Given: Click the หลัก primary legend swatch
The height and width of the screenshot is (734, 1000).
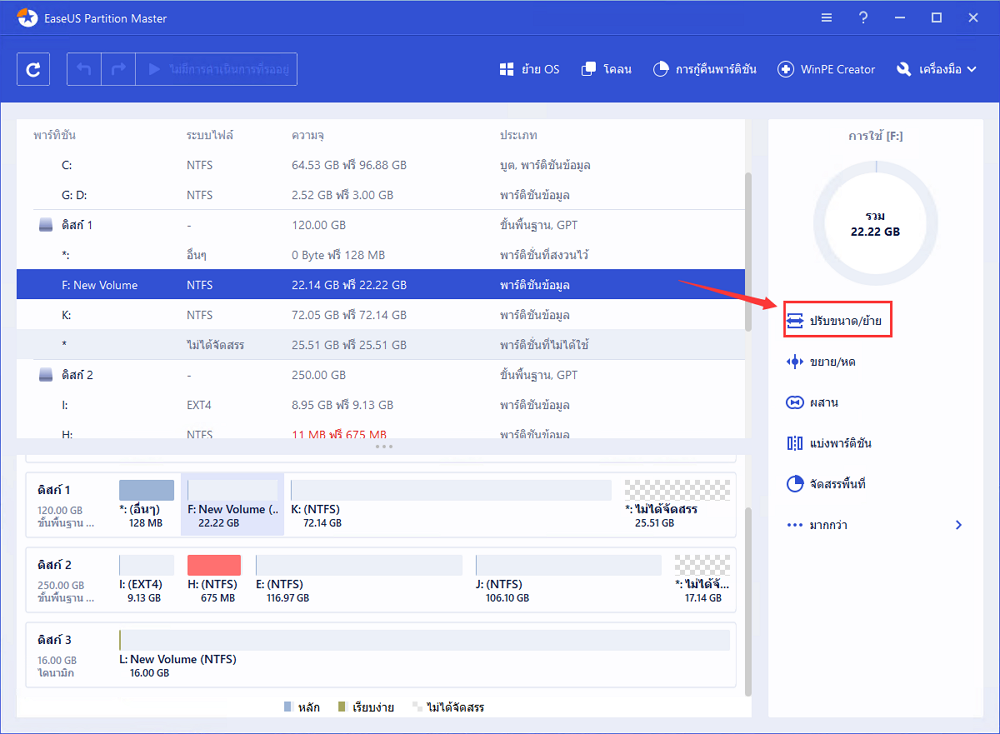Looking at the screenshot, I should (x=288, y=707).
